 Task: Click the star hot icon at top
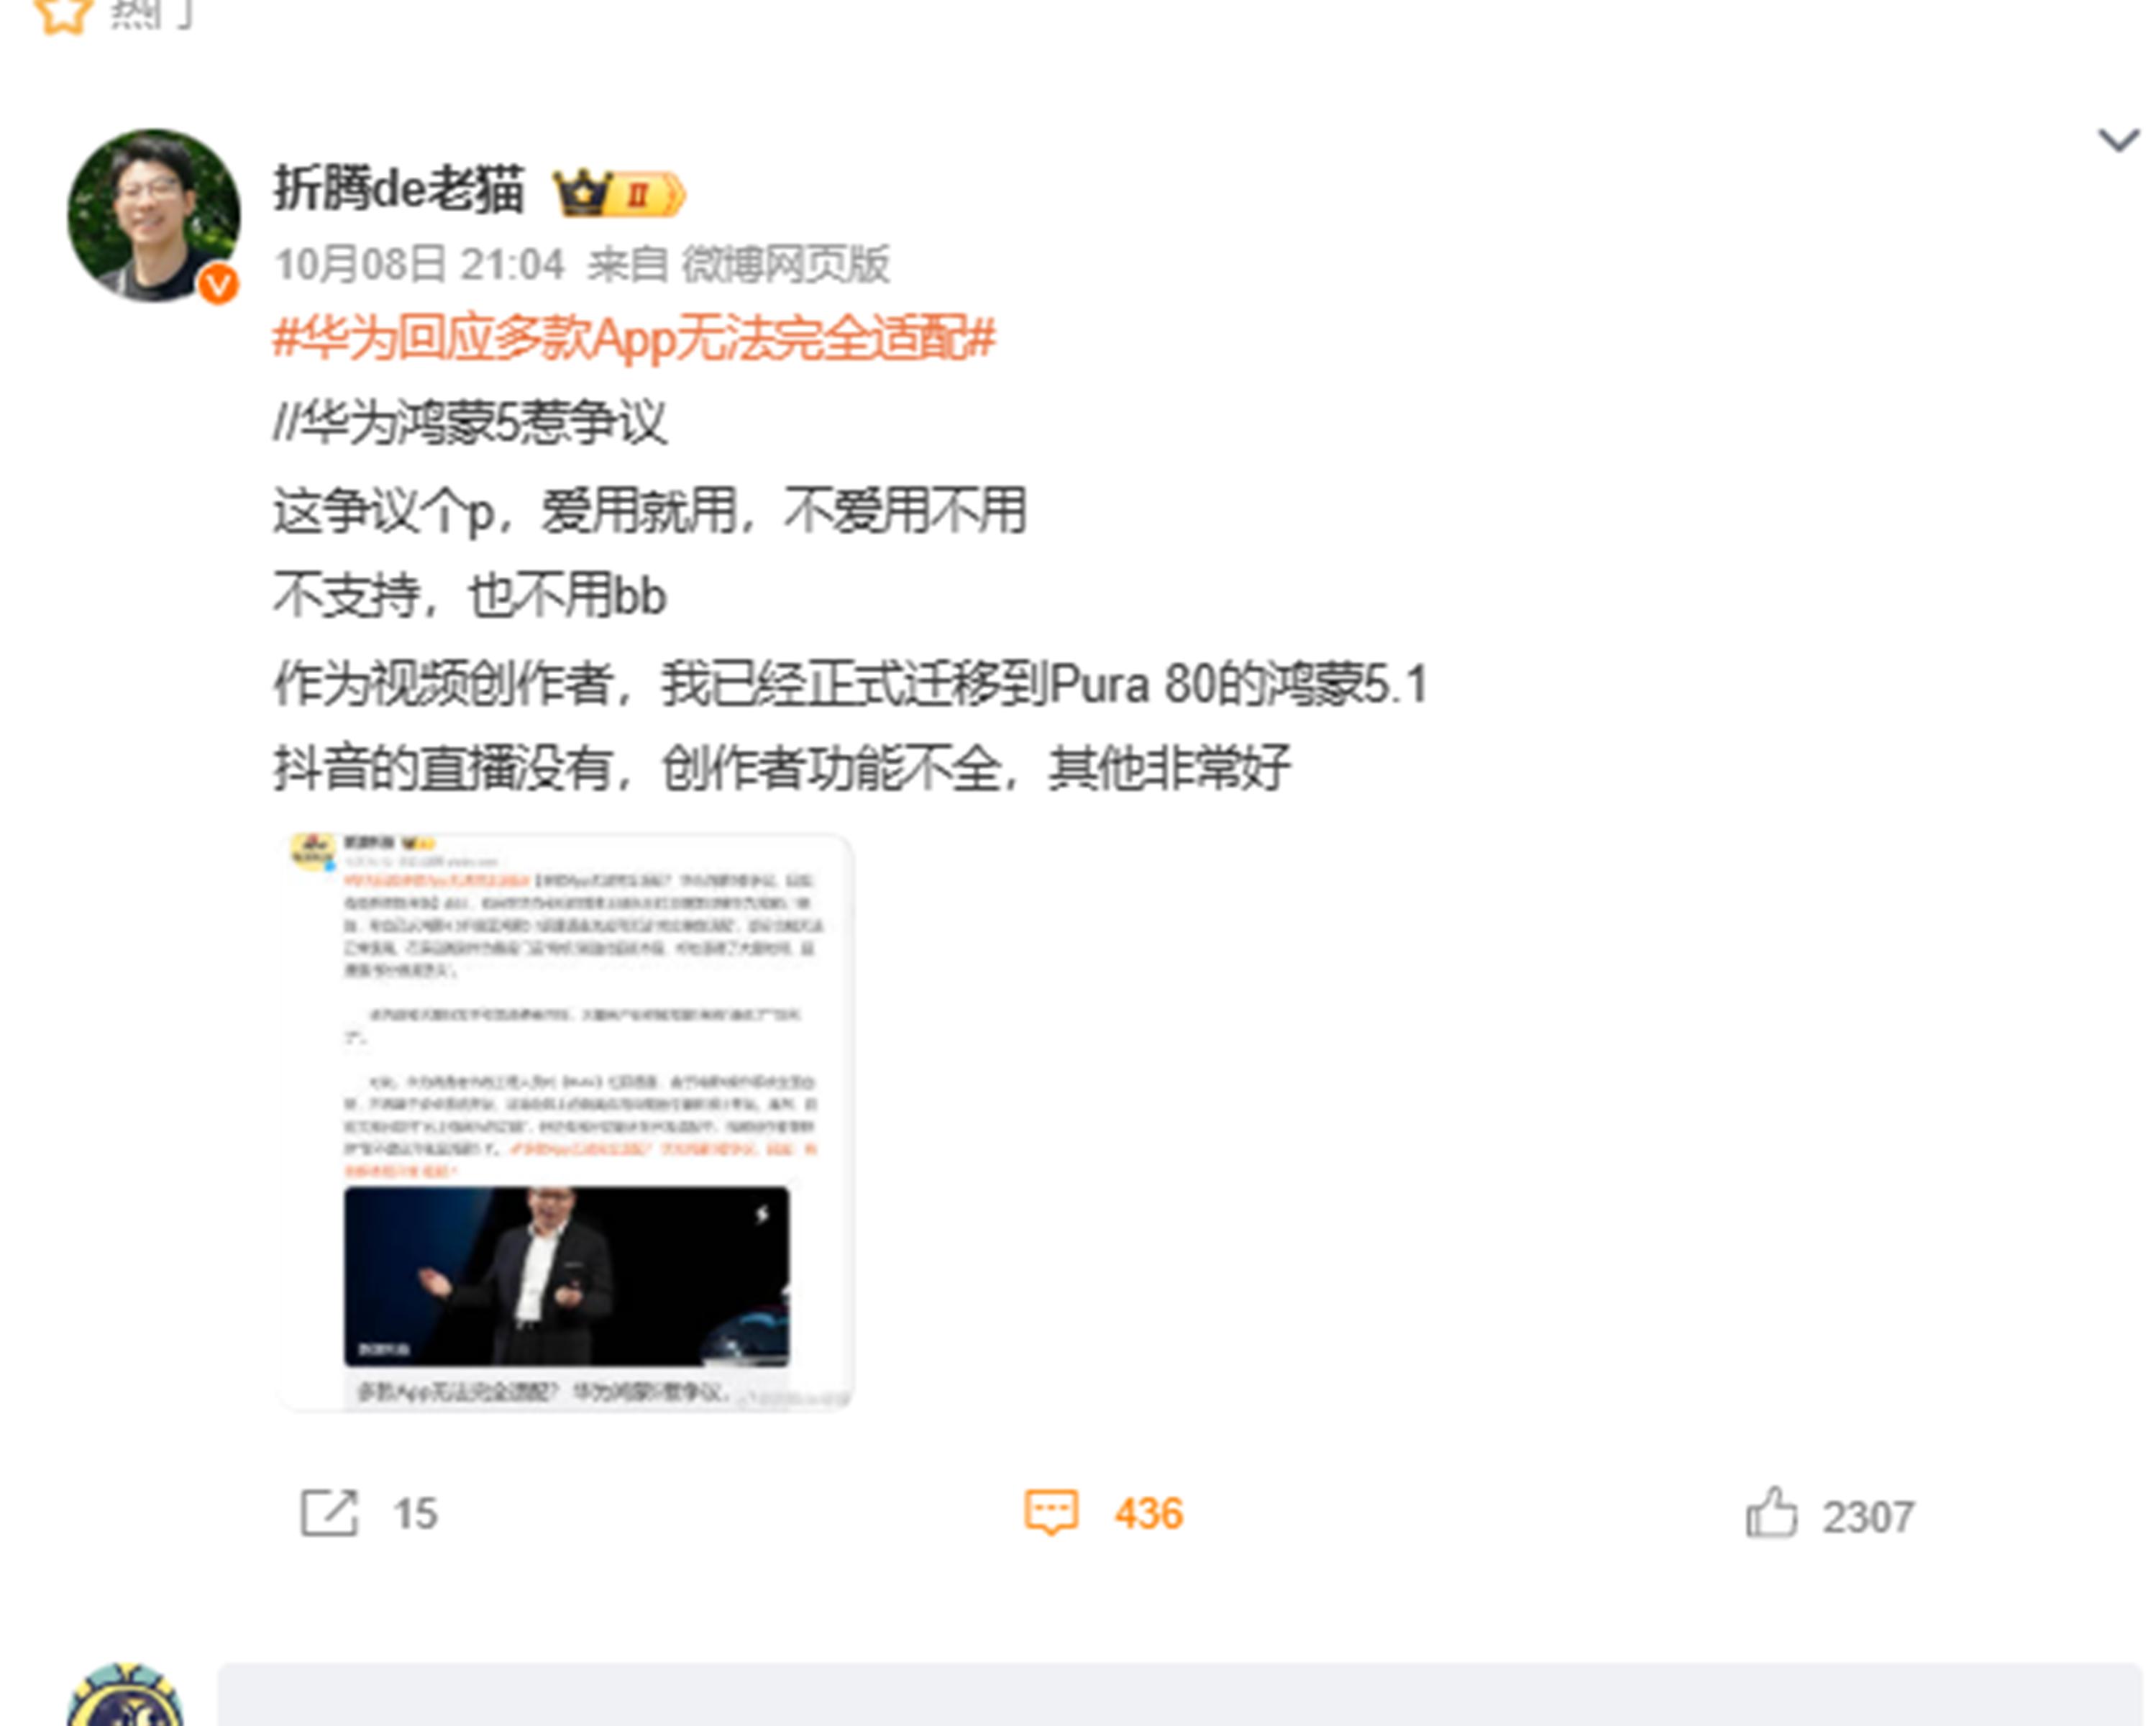click(63, 15)
